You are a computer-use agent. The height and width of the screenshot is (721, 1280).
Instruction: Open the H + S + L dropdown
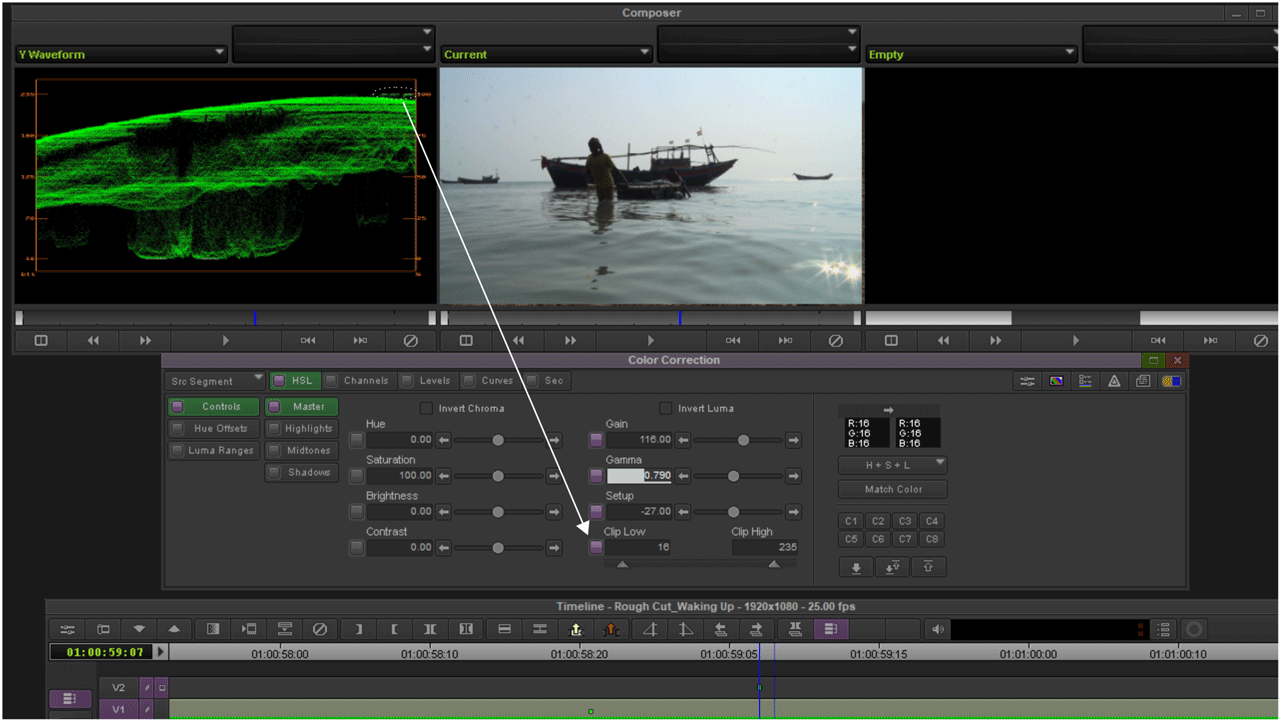tap(892, 464)
